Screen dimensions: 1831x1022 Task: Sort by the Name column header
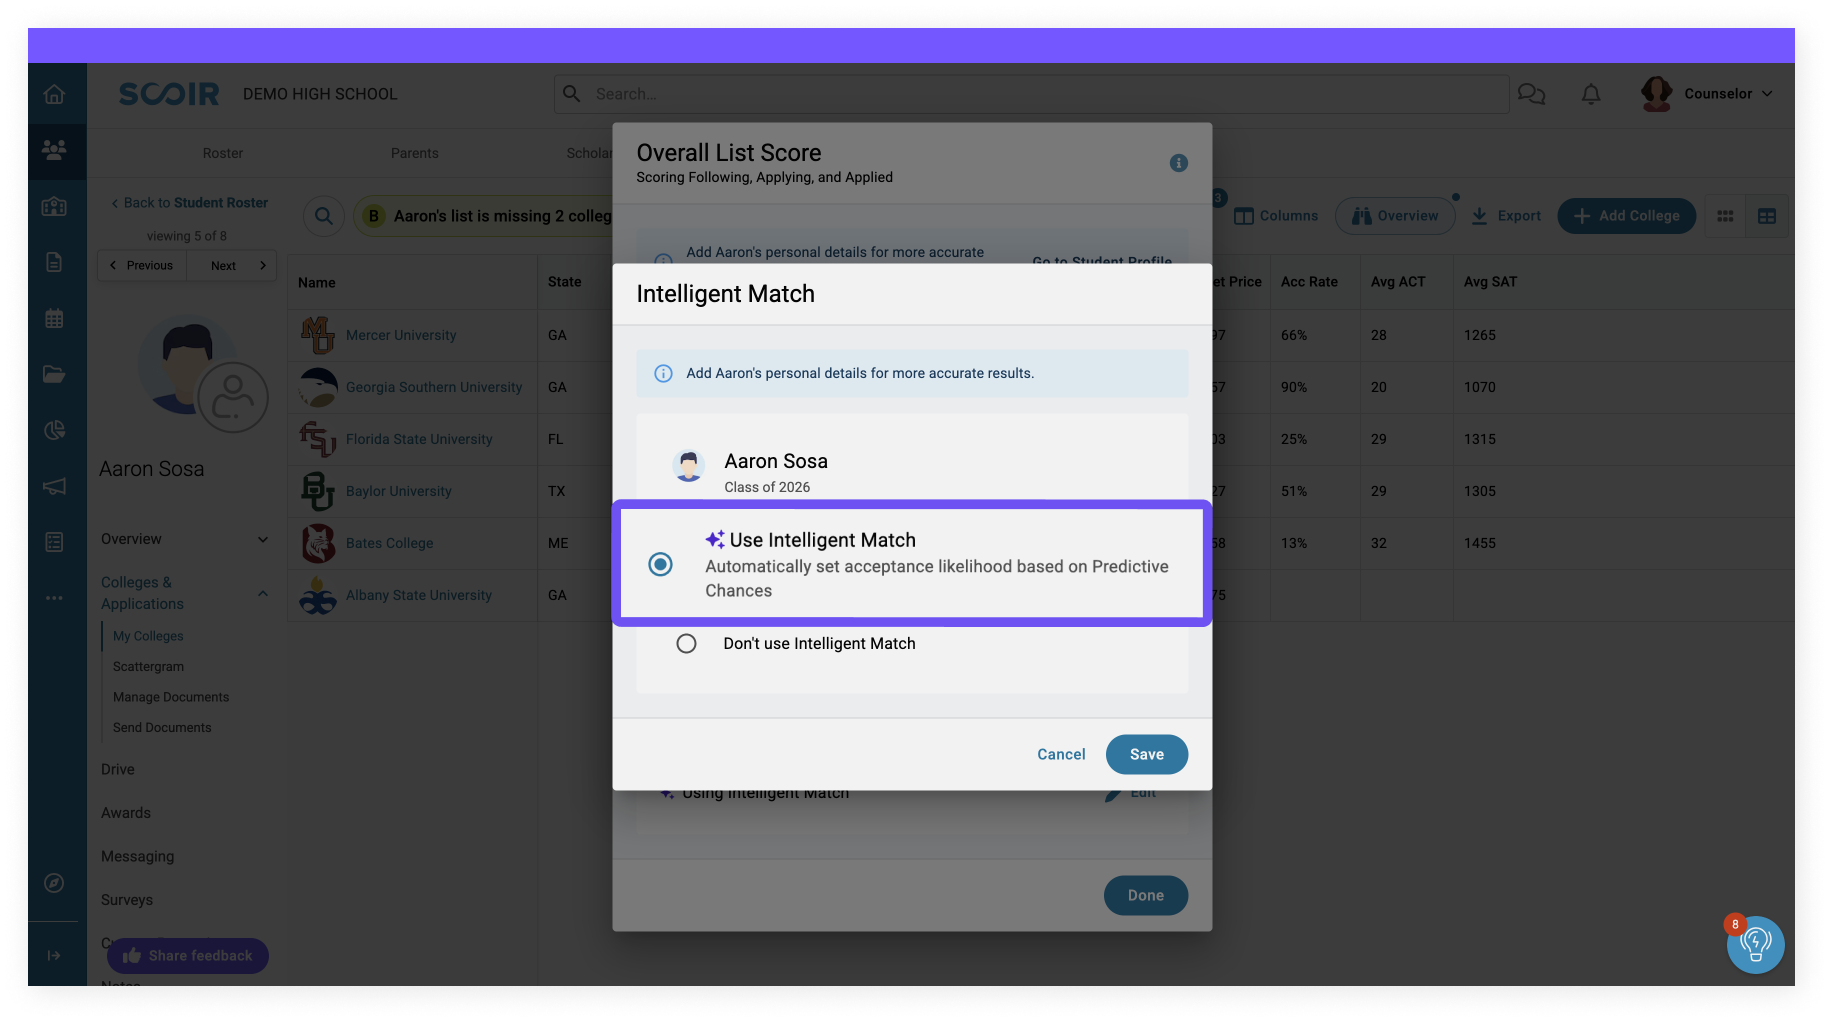tap(317, 283)
